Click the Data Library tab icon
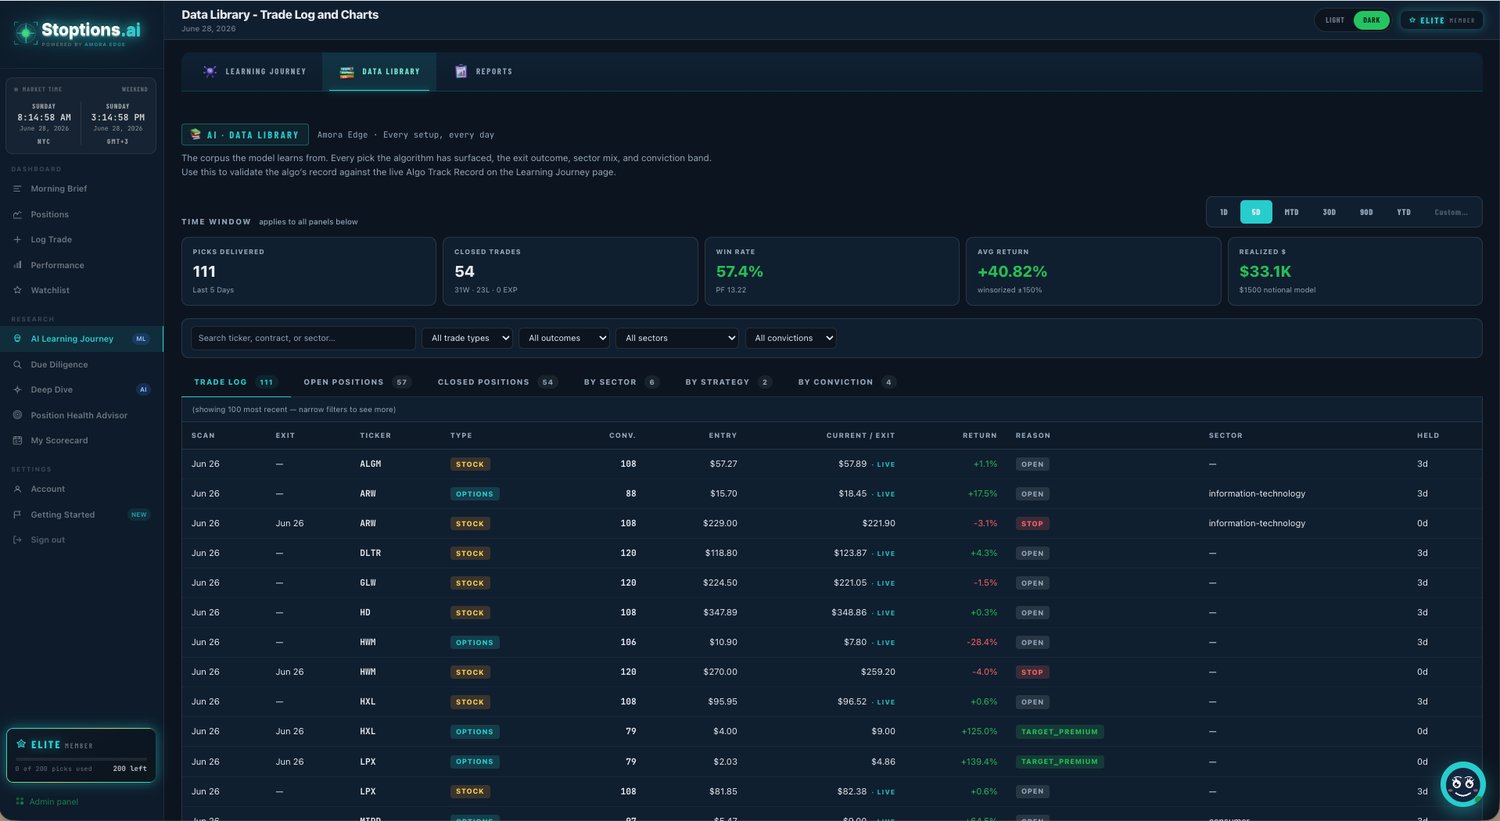Screen dimensions: 1500x821 point(347,72)
